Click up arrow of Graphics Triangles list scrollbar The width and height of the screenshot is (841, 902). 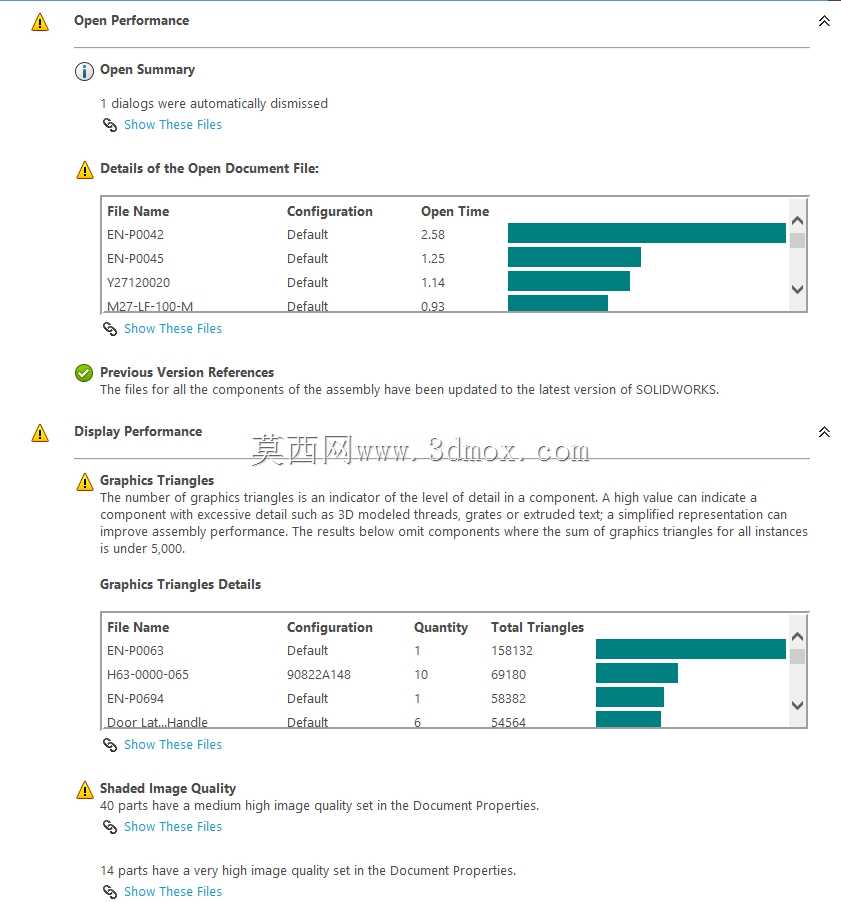pyautogui.click(x=797, y=636)
